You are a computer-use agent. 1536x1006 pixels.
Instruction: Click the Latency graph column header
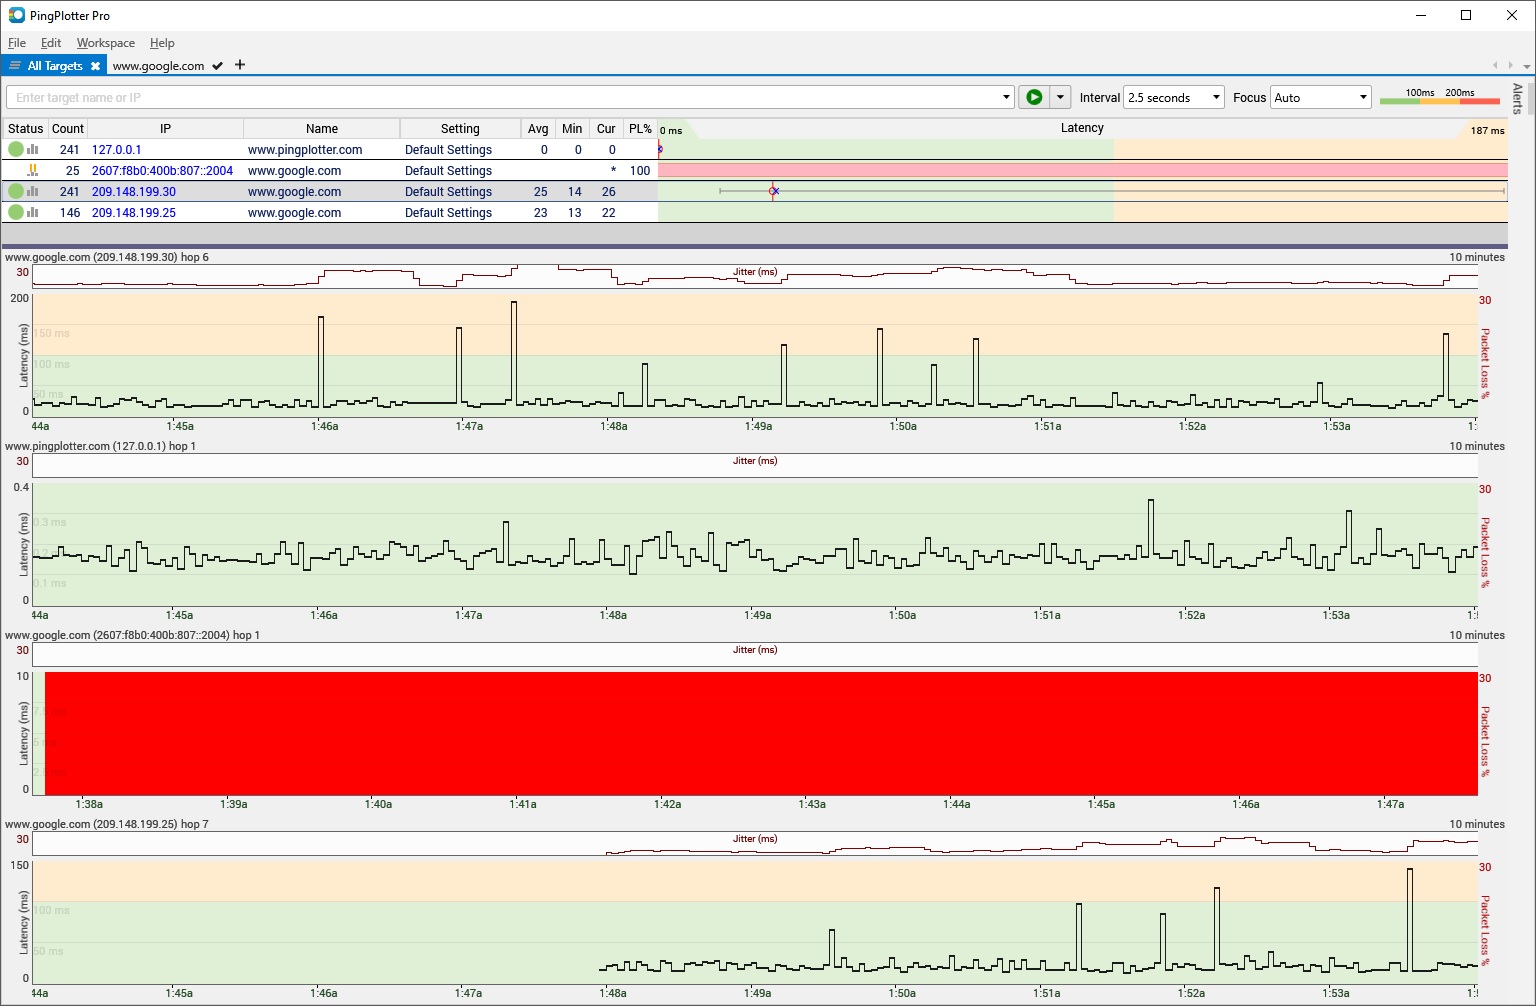tap(1082, 128)
